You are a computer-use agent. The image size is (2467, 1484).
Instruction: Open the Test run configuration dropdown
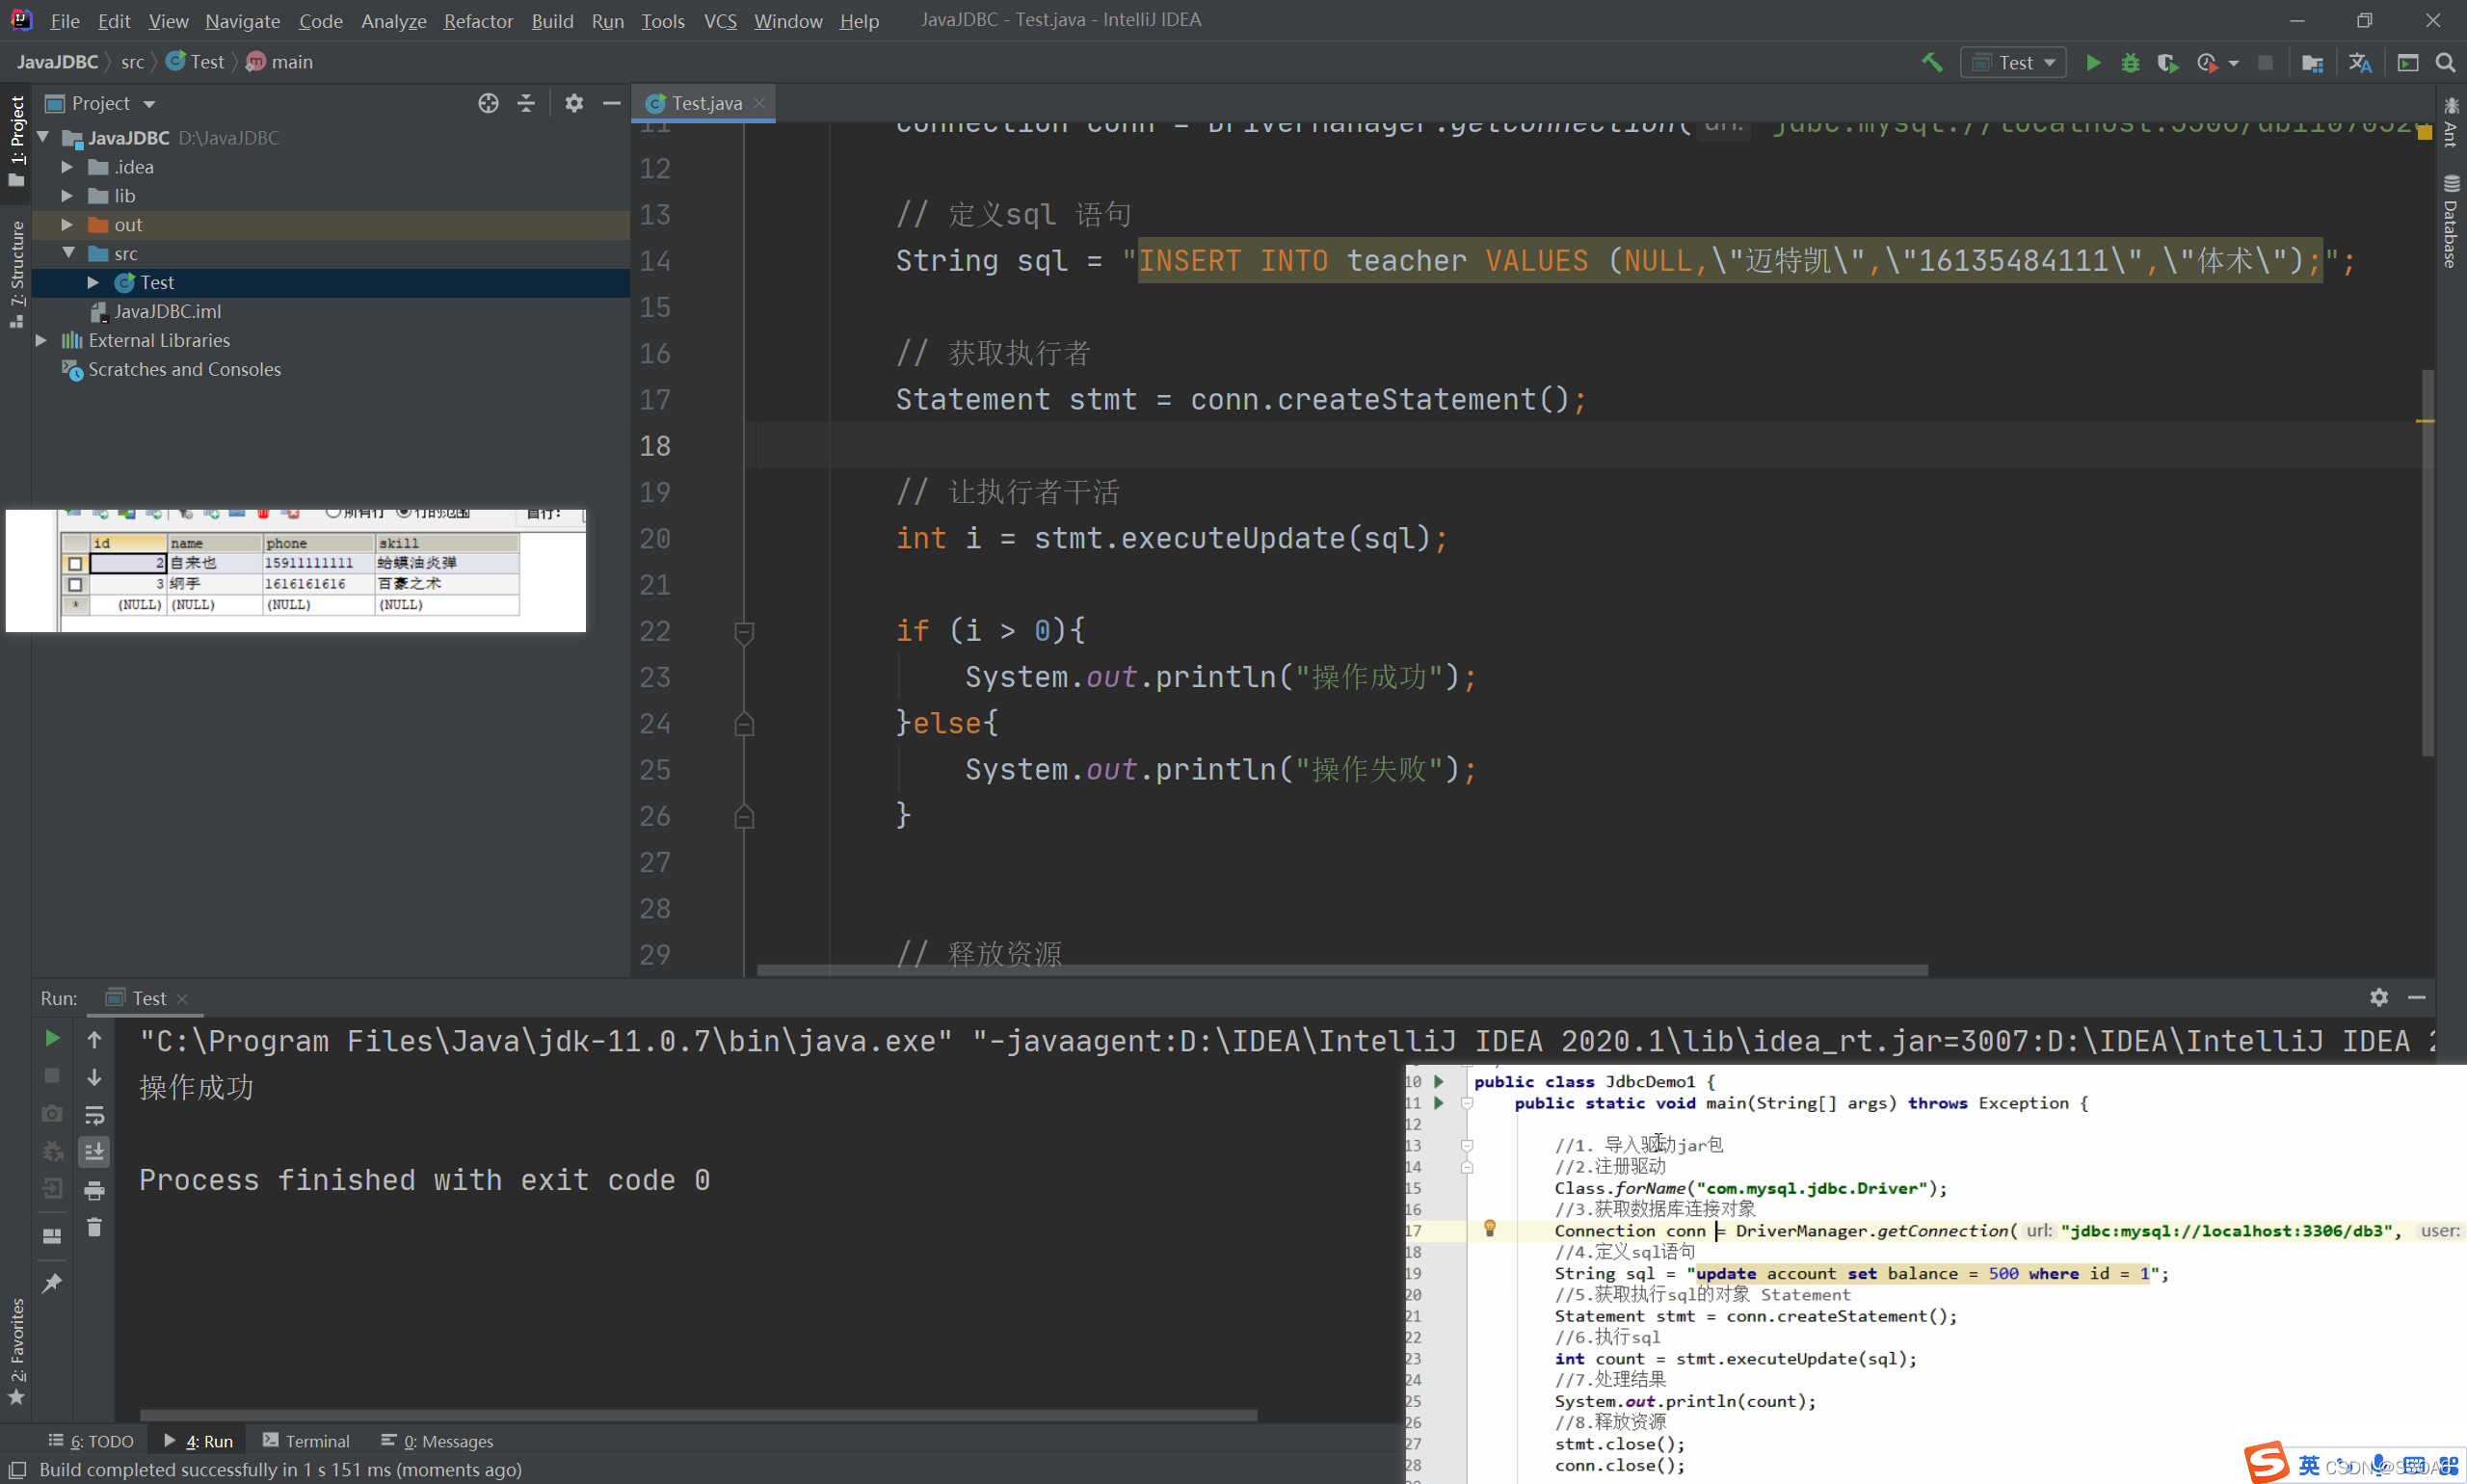click(x=2013, y=62)
